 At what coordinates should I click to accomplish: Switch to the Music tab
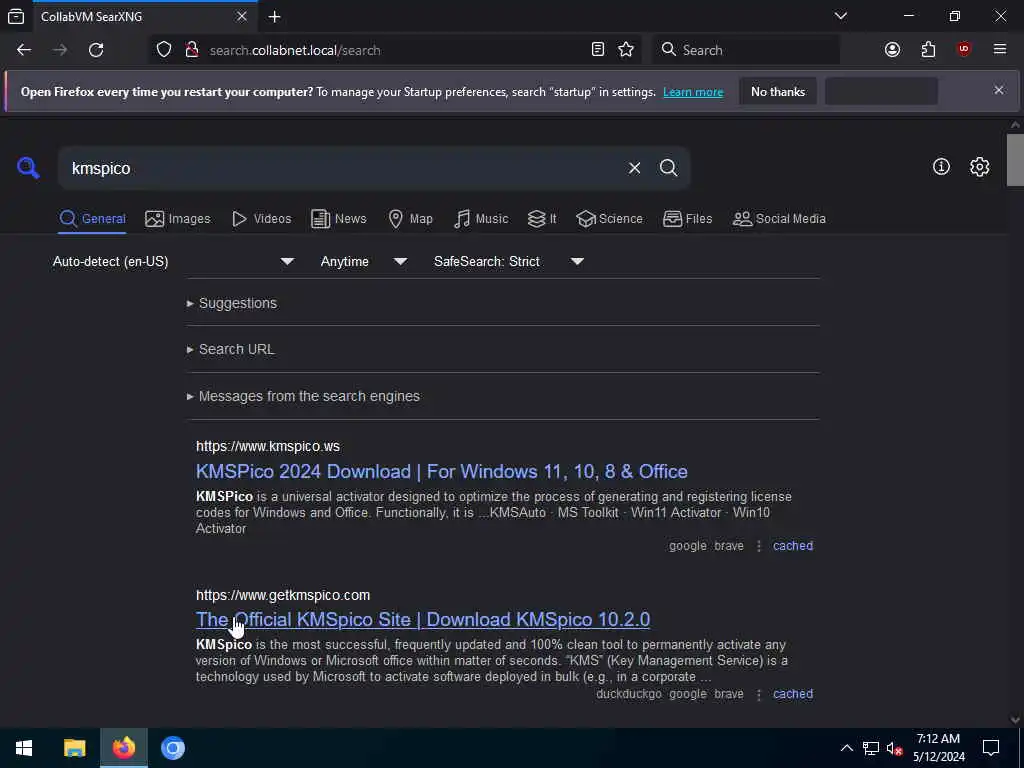click(x=481, y=219)
